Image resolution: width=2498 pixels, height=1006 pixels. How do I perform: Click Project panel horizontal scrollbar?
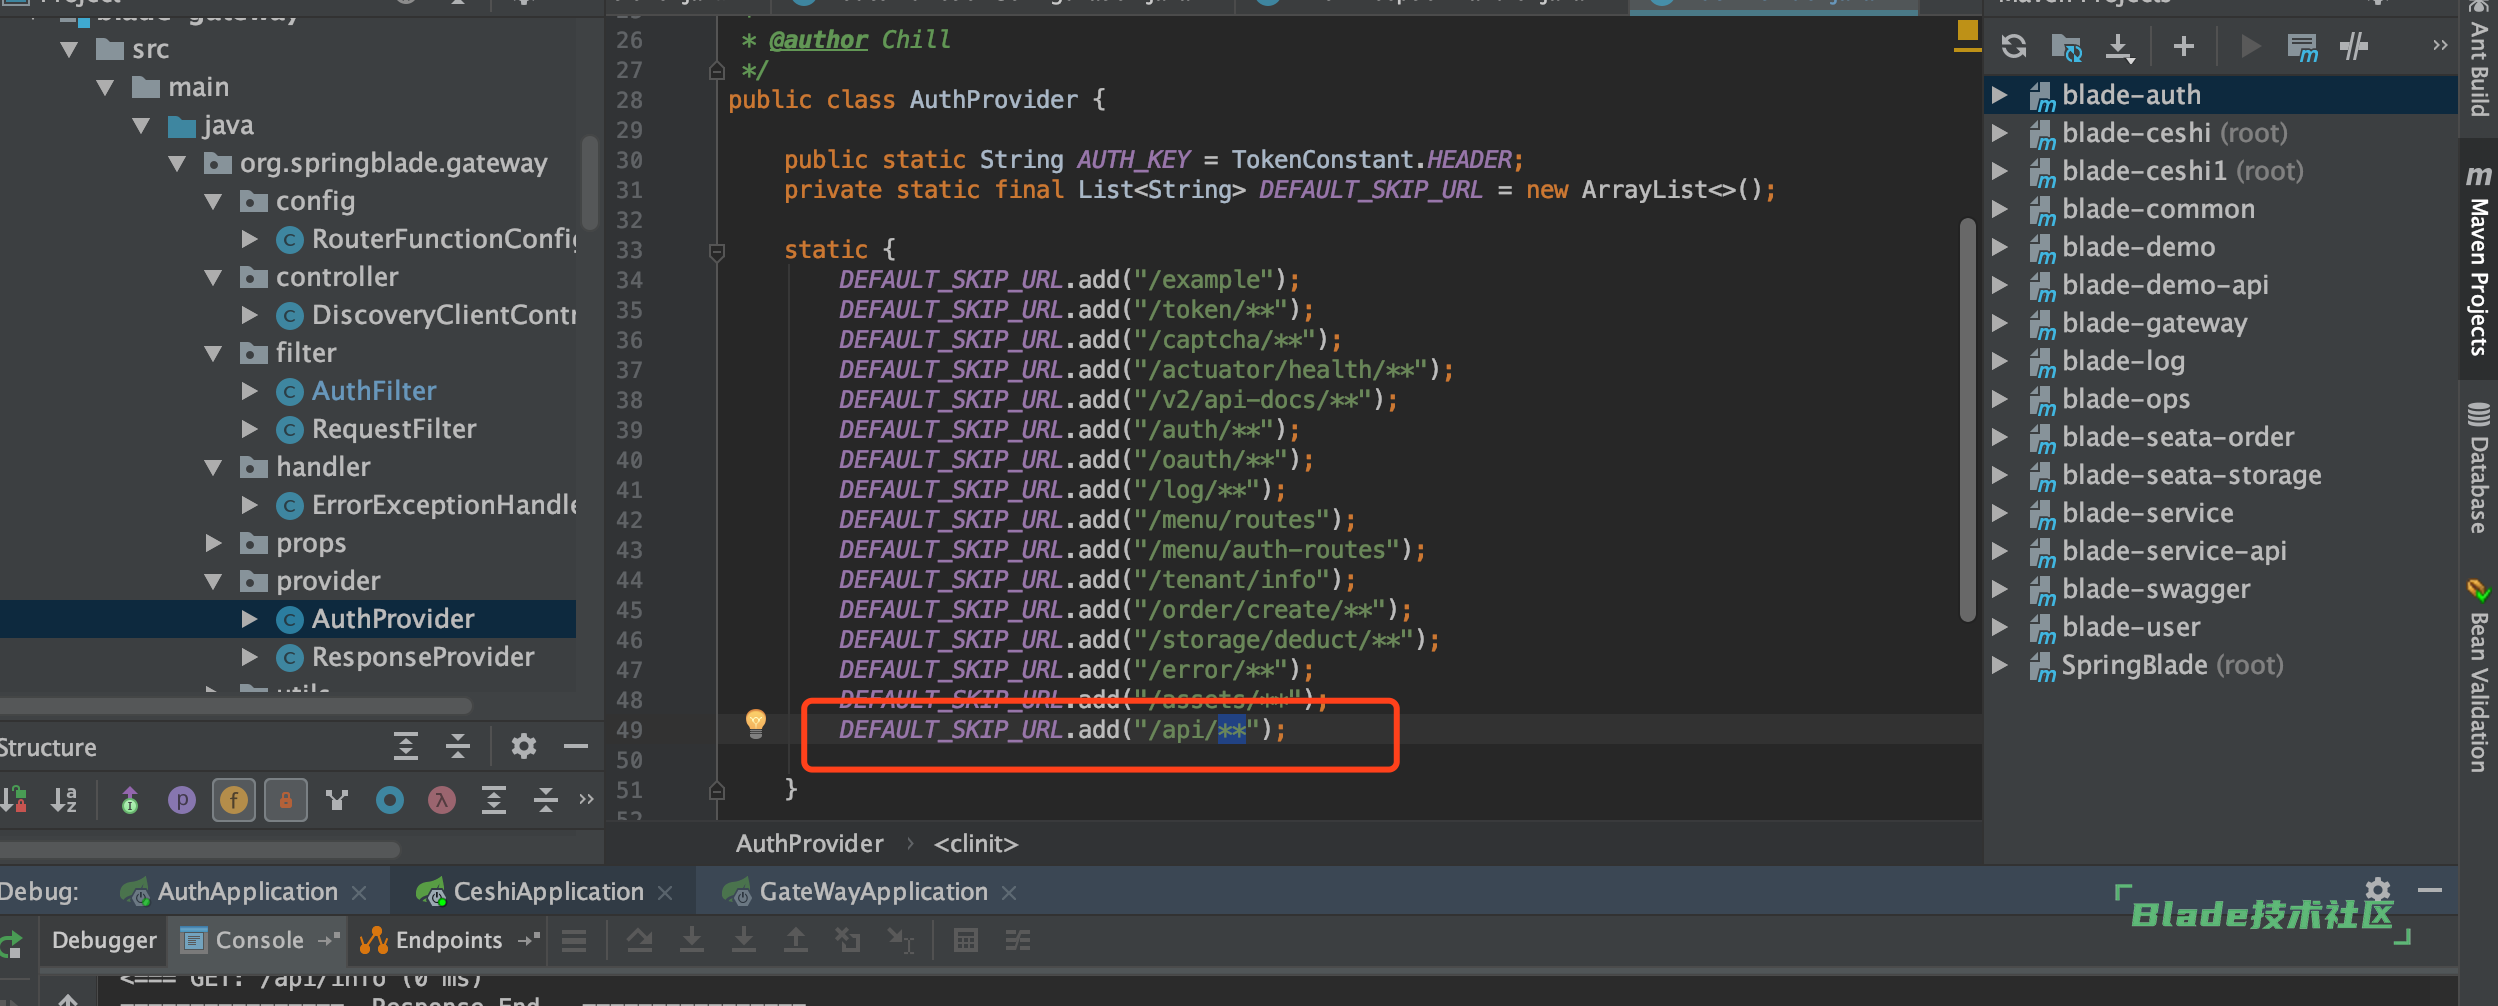tap(236, 705)
